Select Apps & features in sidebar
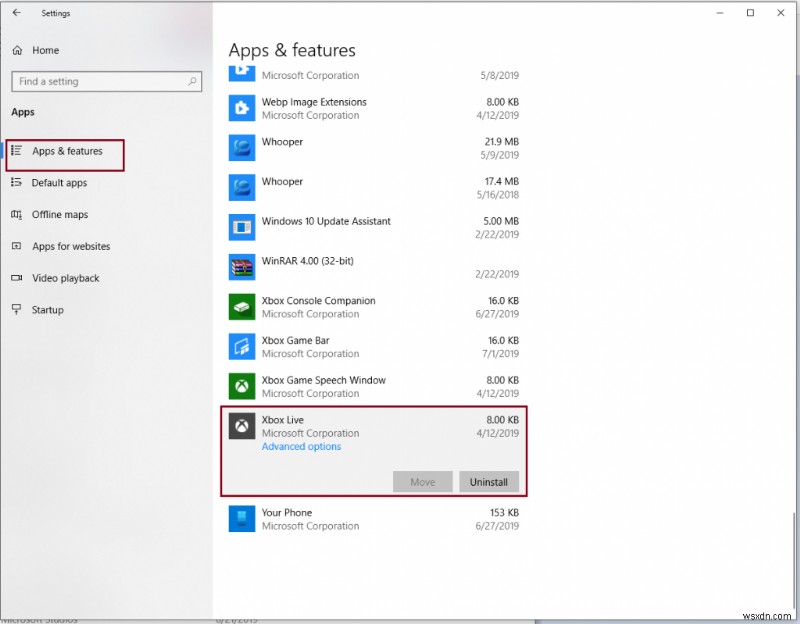The height and width of the screenshot is (624, 800). click(x=67, y=151)
